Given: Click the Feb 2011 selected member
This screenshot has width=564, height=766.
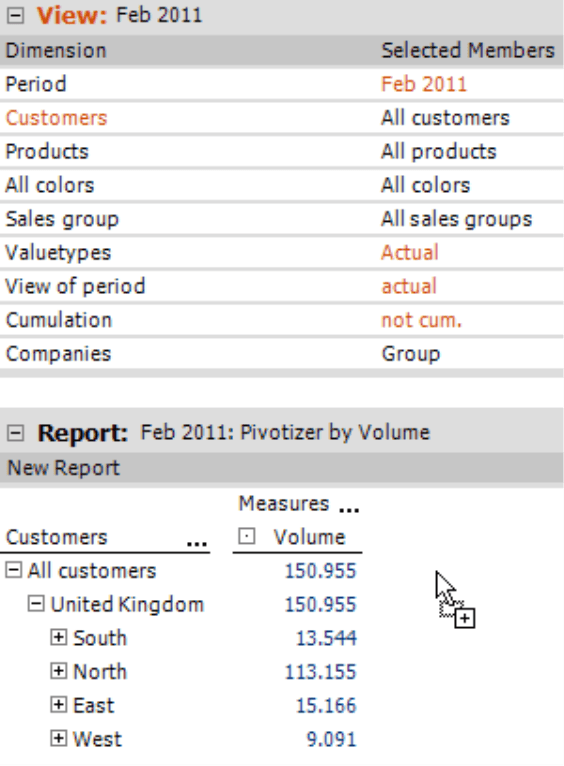Looking at the screenshot, I should 424,84.
